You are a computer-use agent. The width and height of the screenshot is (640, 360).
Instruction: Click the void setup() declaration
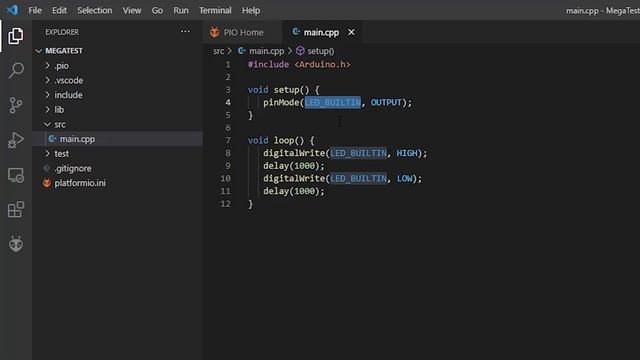pos(284,90)
